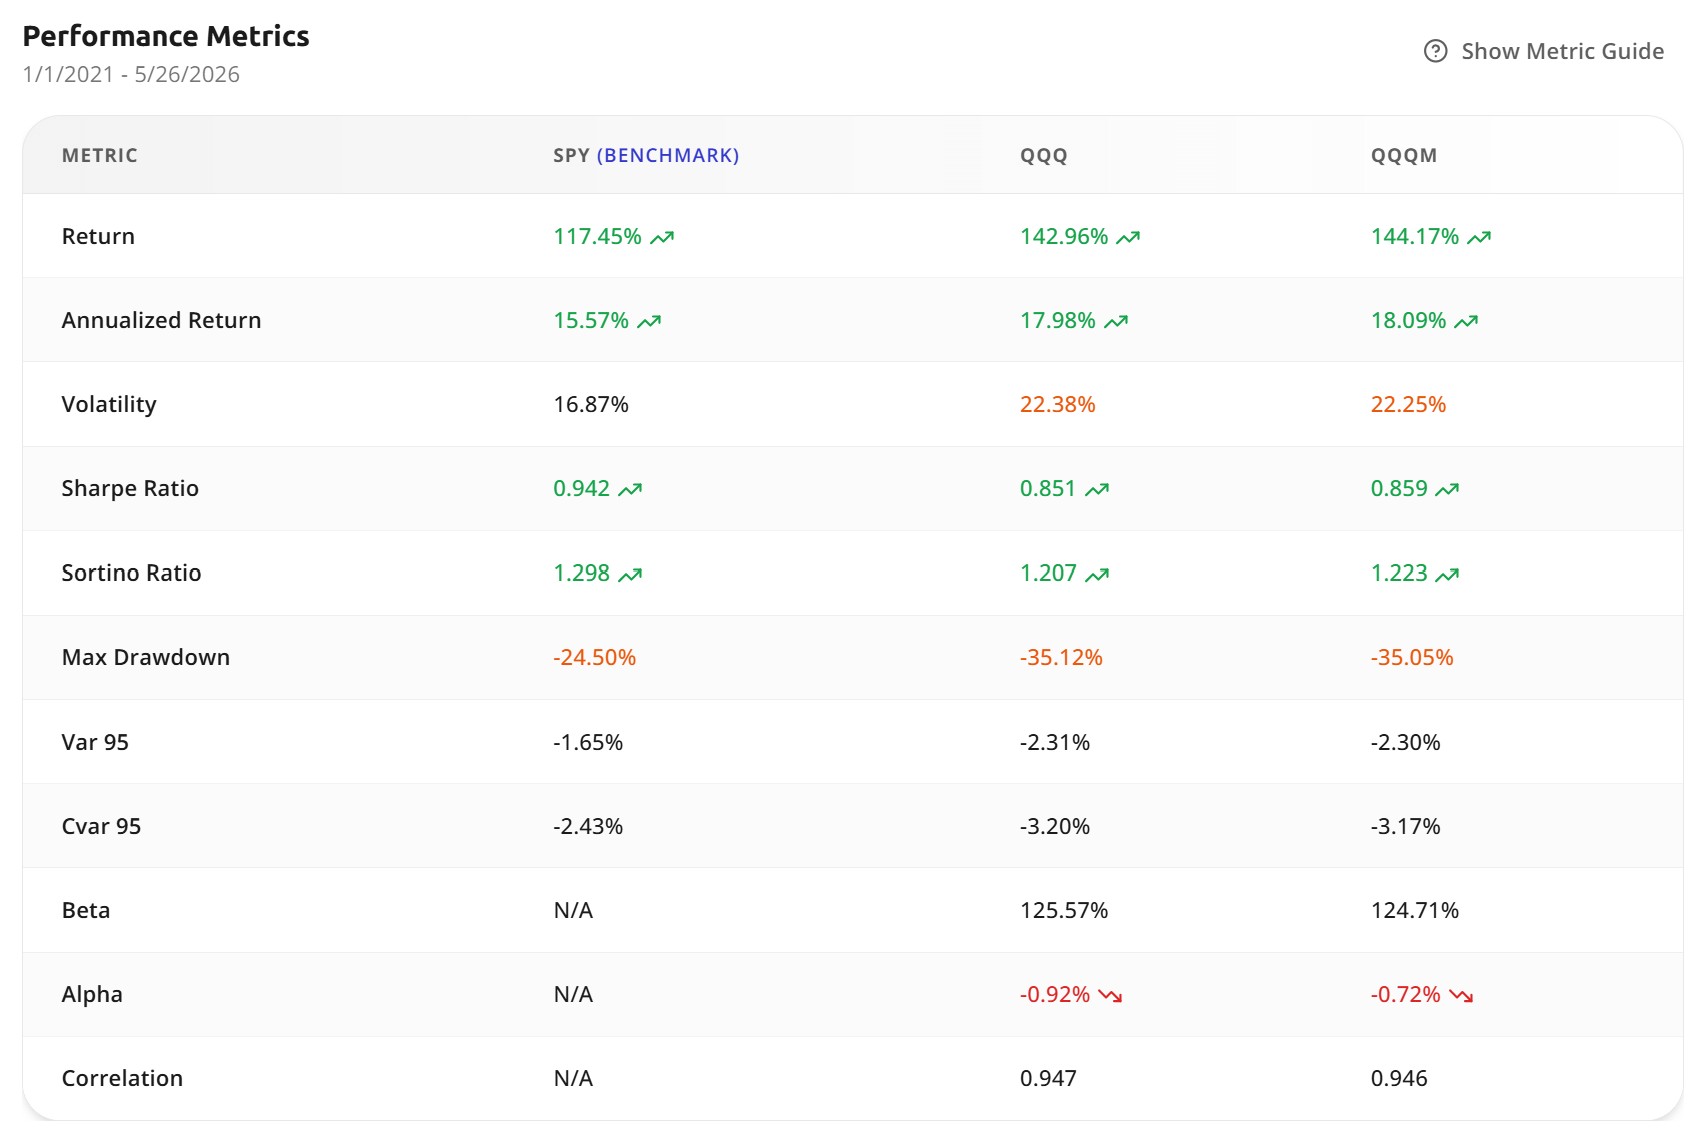Click the Performance Metrics heading
1702x1138 pixels.
point(166,36)
